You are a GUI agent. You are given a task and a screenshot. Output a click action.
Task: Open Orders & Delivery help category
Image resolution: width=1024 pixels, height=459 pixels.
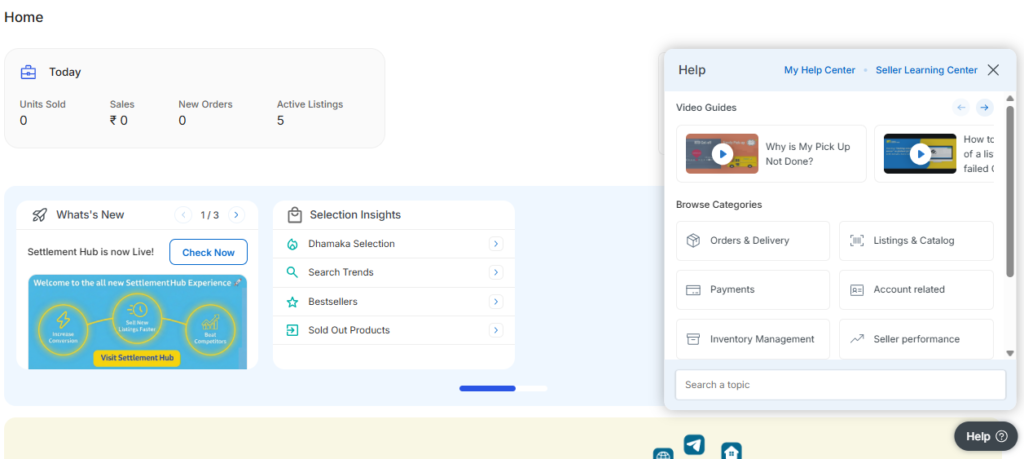pos(752,241)
